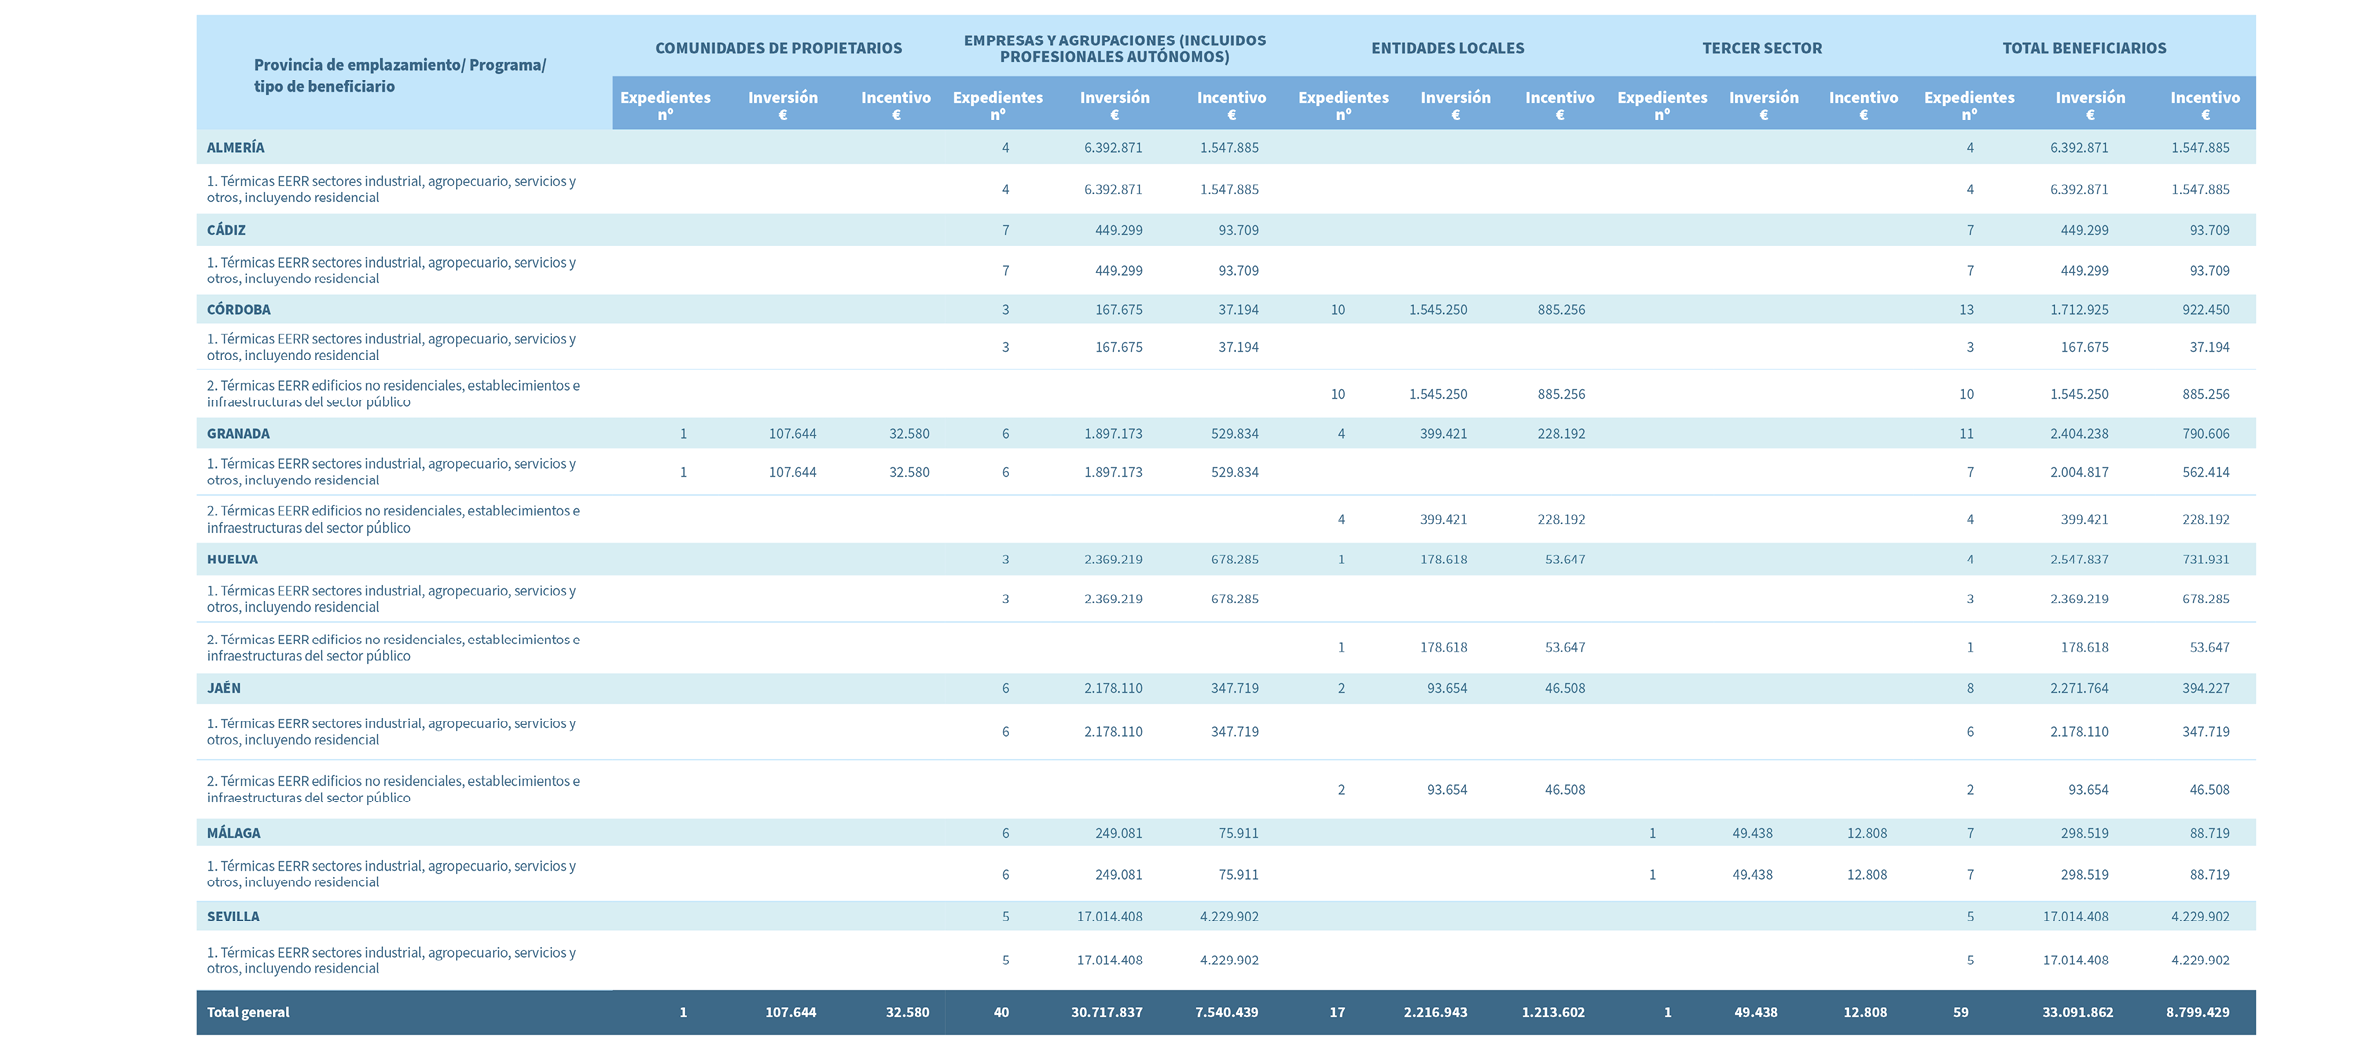The height and width of the screenshot is (1039, 2379).
Task: Click the Total general row label
Action: (248, 1012)
